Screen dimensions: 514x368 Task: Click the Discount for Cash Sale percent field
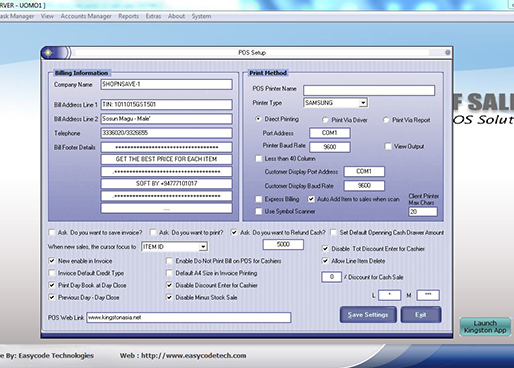(331, 277)
